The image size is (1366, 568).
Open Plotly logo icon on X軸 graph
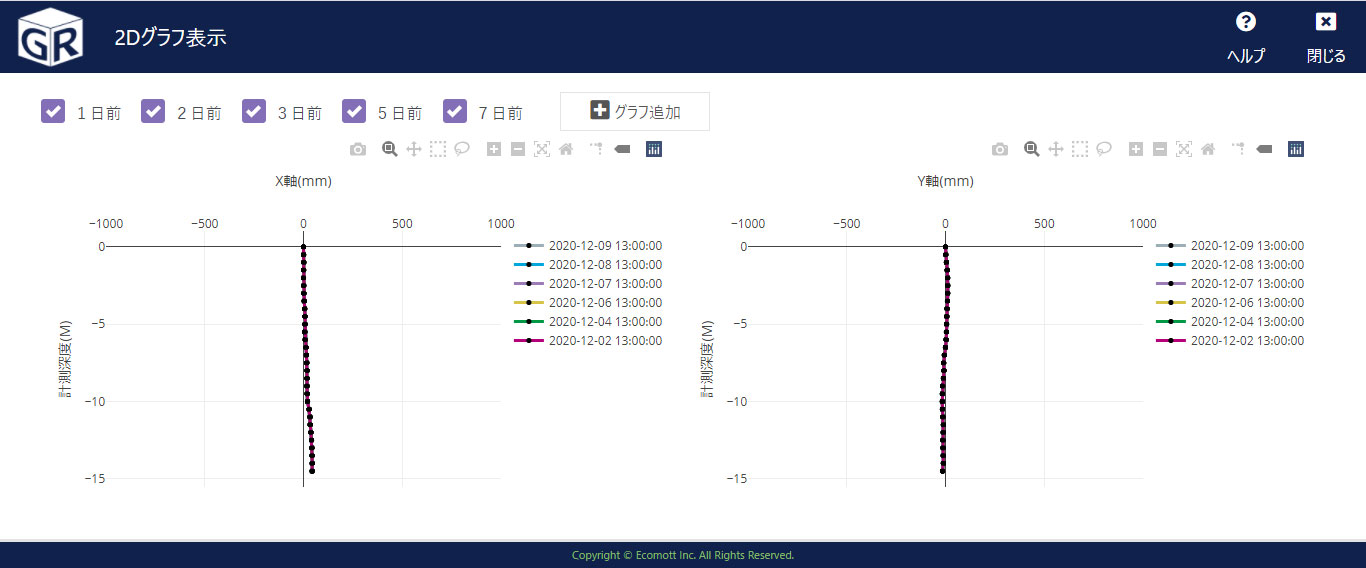tap(654, 149)
